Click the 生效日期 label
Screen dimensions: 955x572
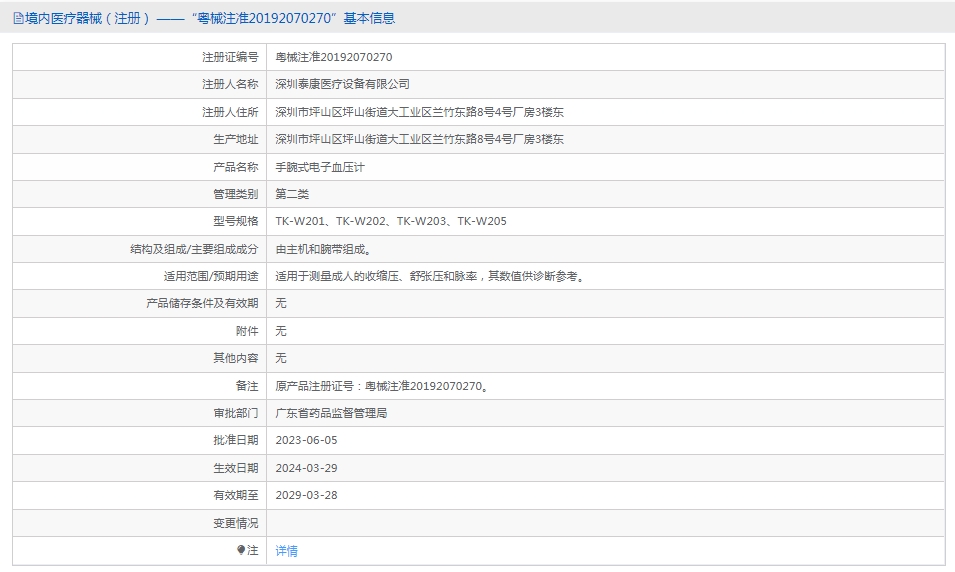[x=236, y=468]
